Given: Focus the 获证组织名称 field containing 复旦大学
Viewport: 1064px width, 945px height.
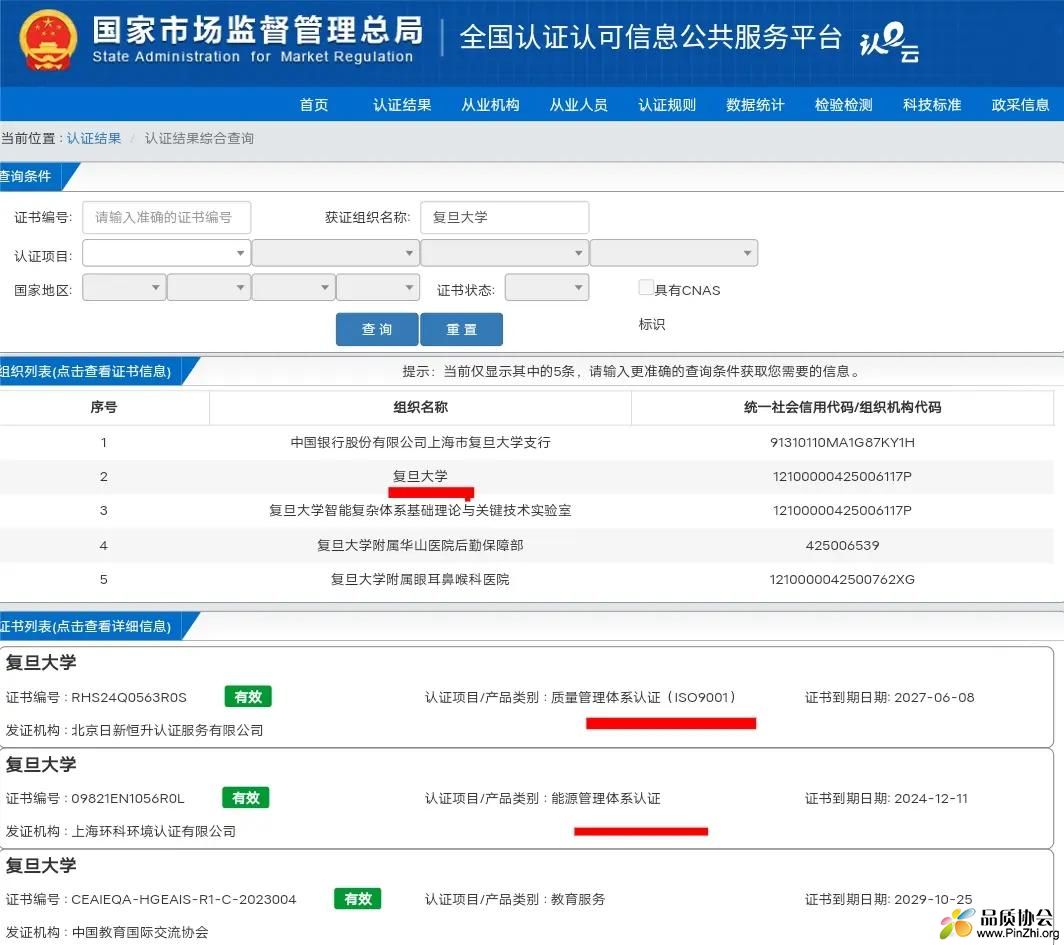Looking at the screenshot, I should coord(504,217).
